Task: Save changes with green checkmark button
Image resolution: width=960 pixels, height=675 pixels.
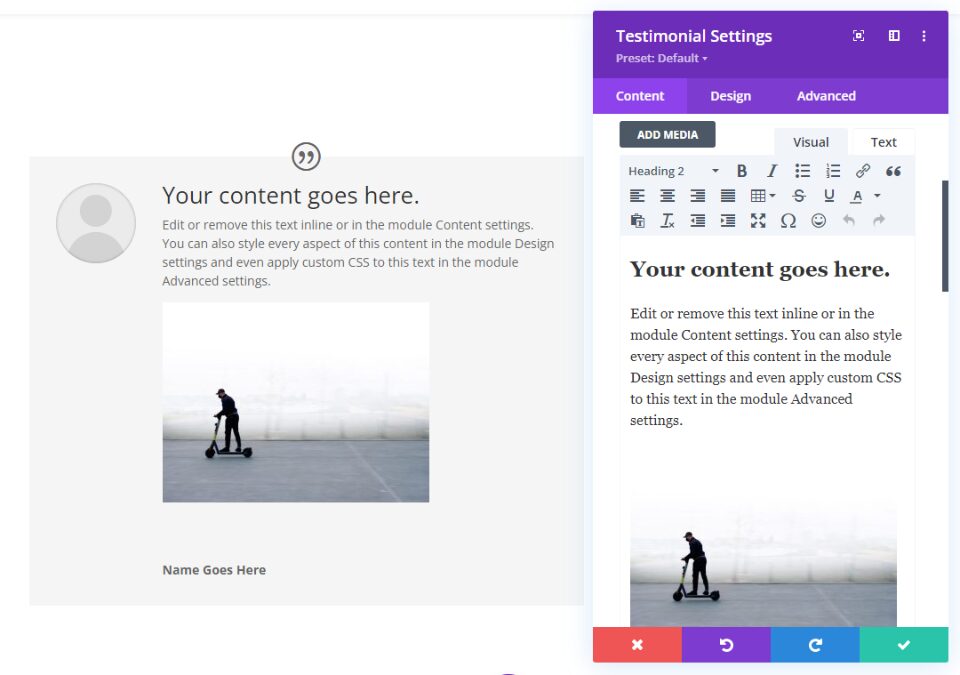Action: 904,644
